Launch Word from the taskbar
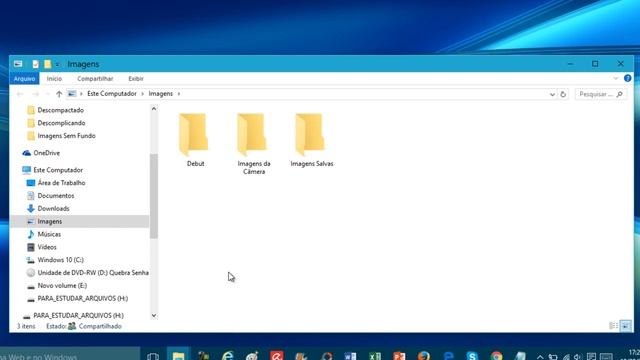Image resolution: width=640 pixels, height=360 pixels. [350, 356]
